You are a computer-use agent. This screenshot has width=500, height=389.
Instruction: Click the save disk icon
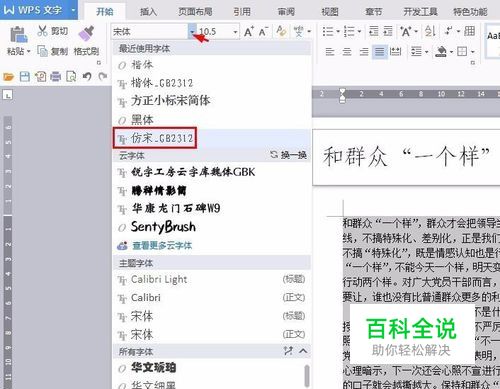[x=25, y=77]
